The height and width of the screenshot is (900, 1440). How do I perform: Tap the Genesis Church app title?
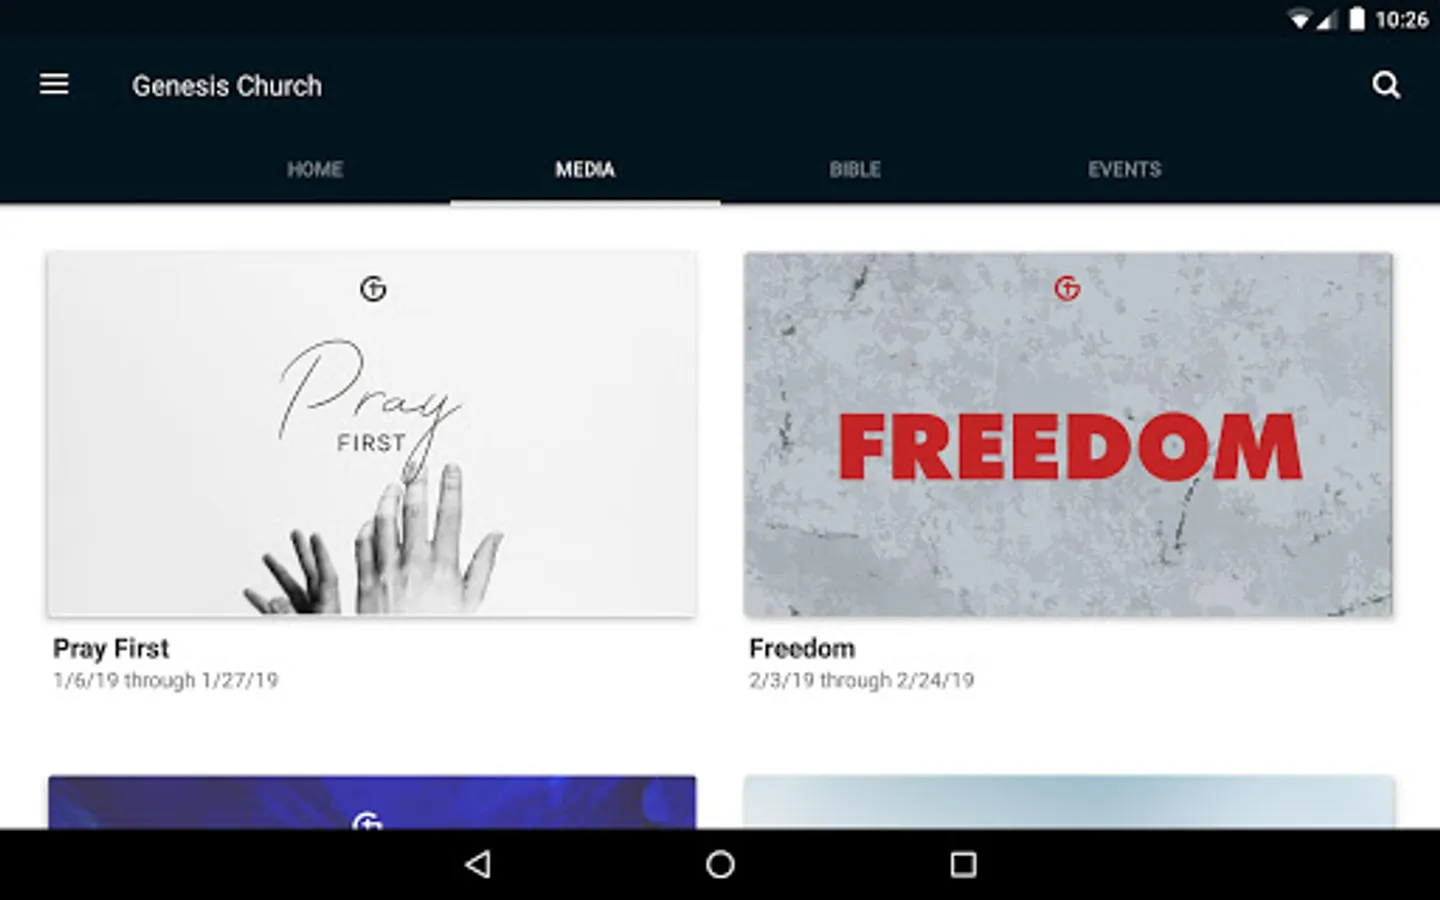227,86
